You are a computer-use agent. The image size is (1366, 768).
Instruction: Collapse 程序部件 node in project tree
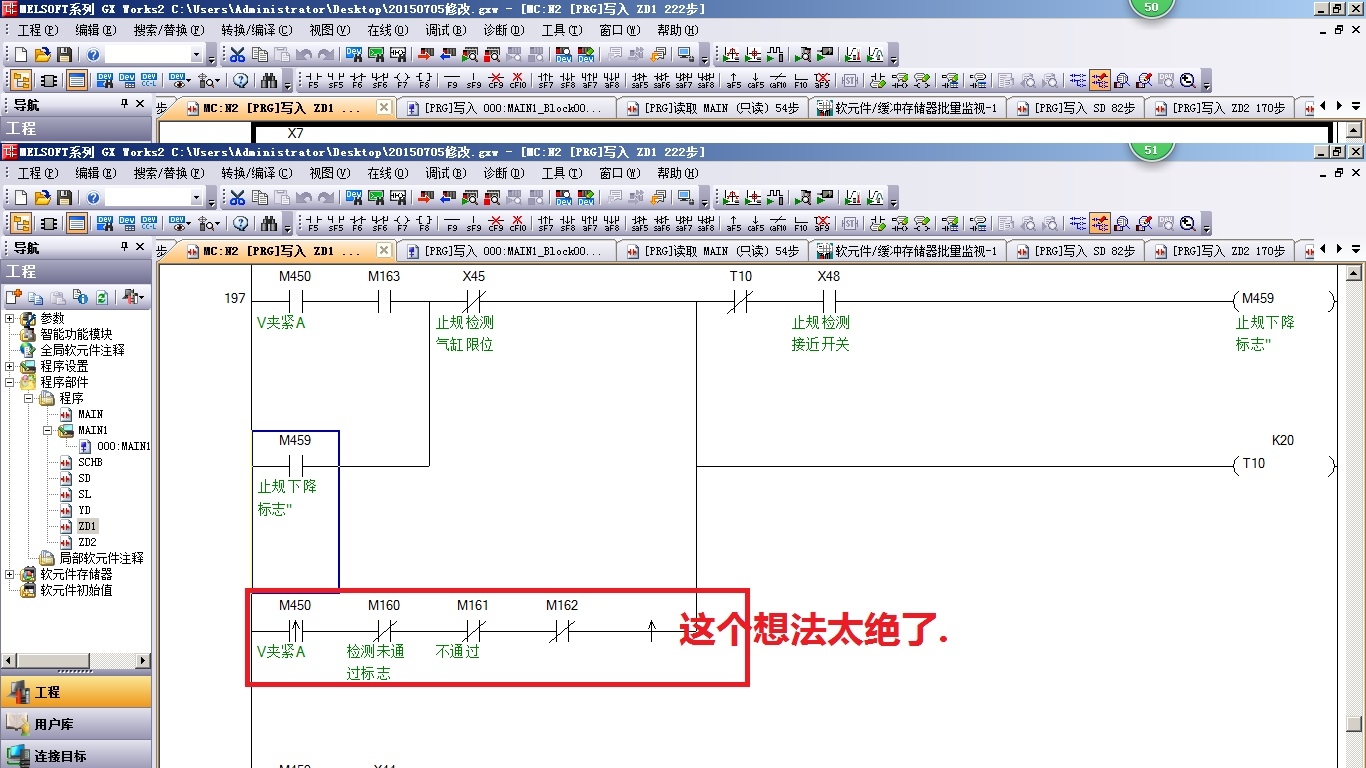pos(10,383)
